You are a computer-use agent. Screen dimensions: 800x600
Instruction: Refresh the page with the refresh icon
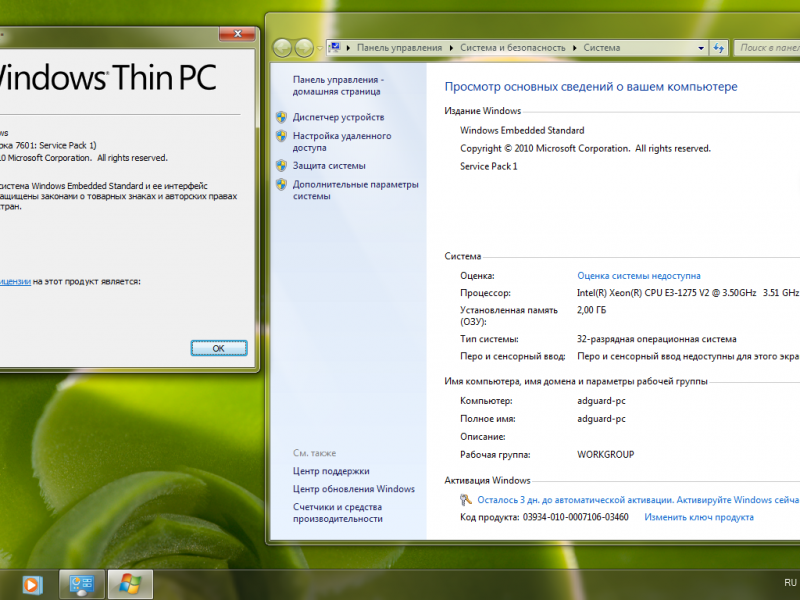(x=719, y=48)
